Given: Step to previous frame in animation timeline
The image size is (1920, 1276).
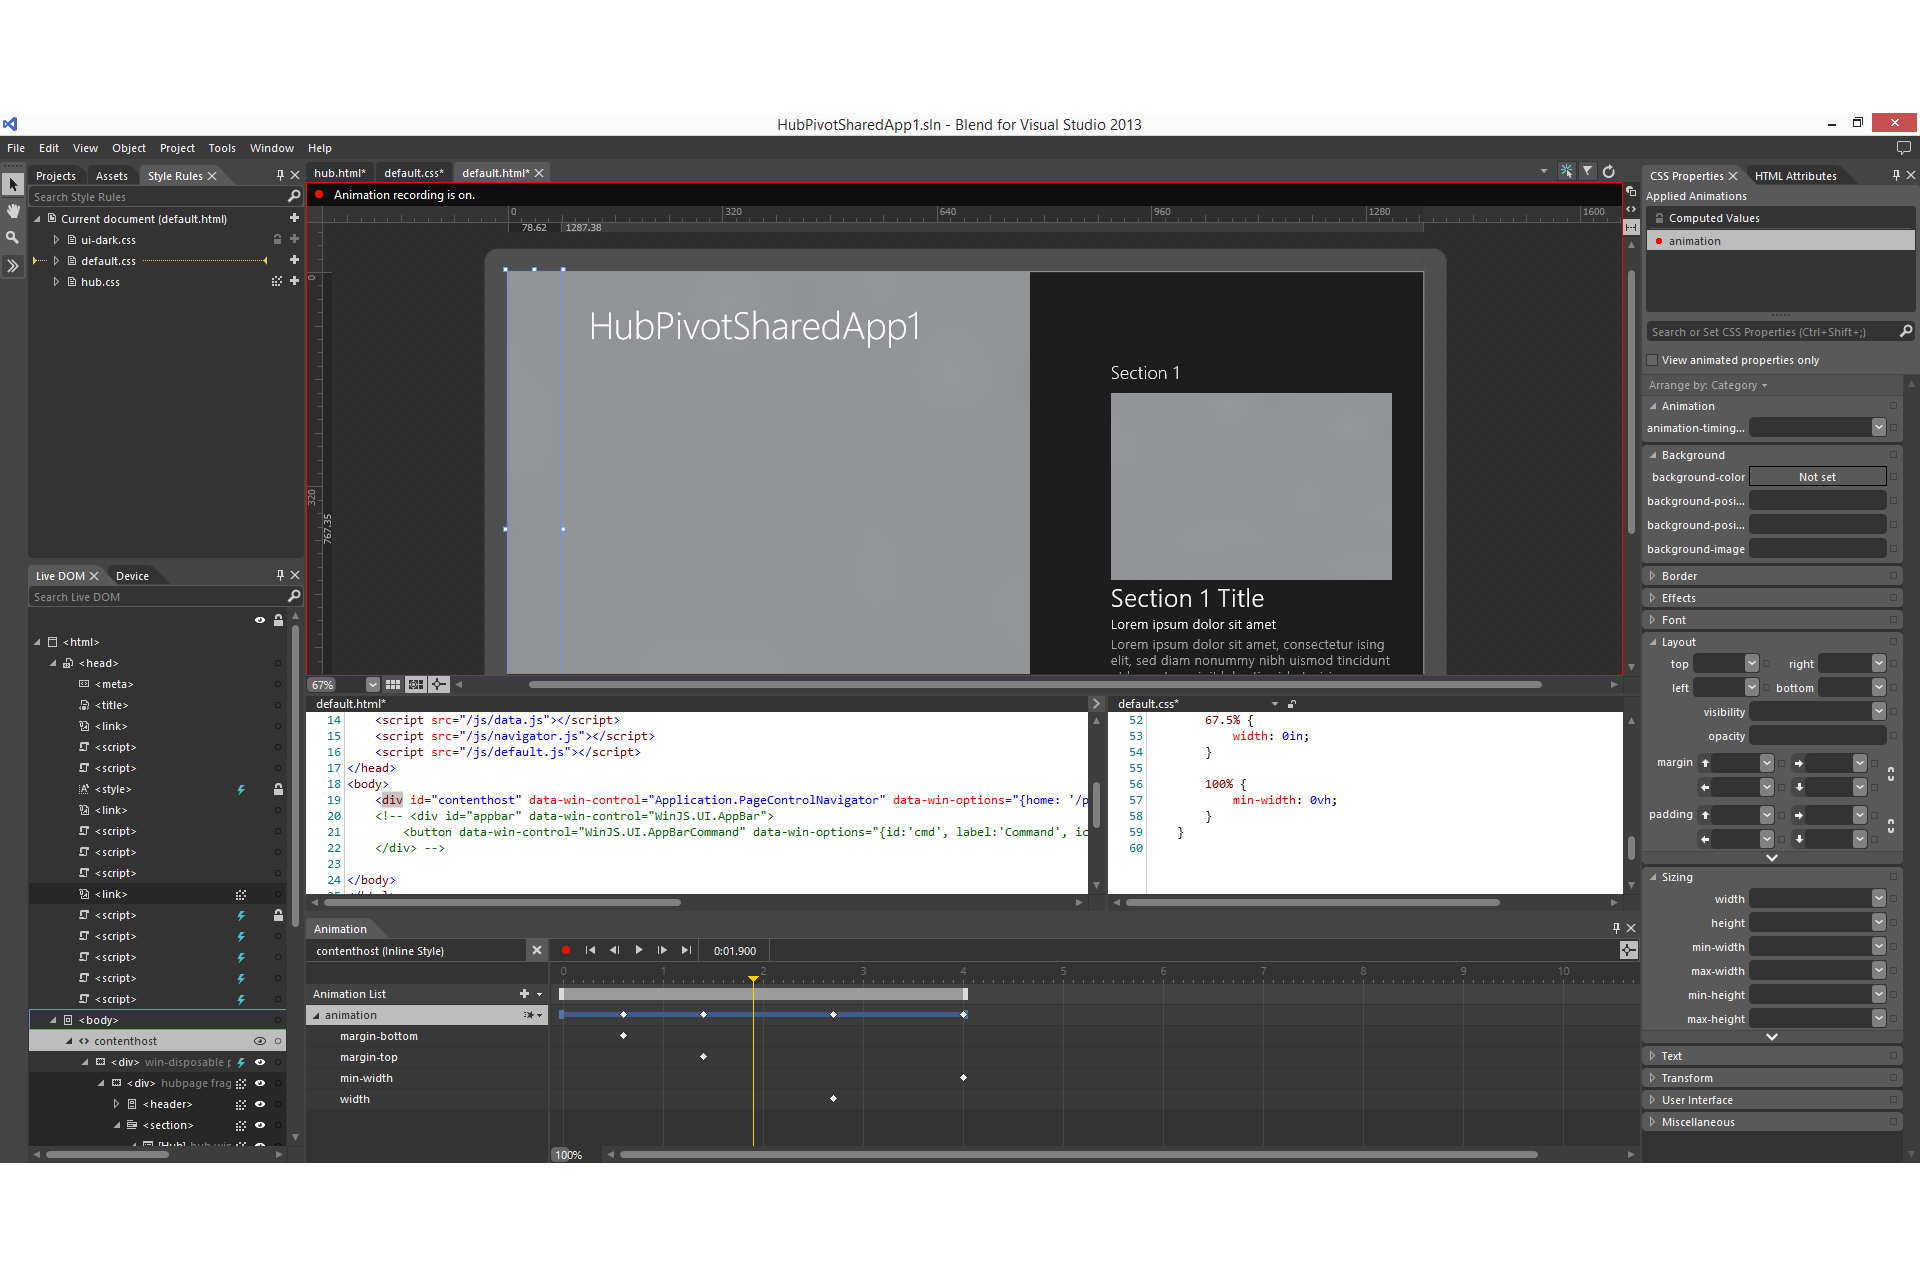Looking at the screenshot, I should [614, 950].
